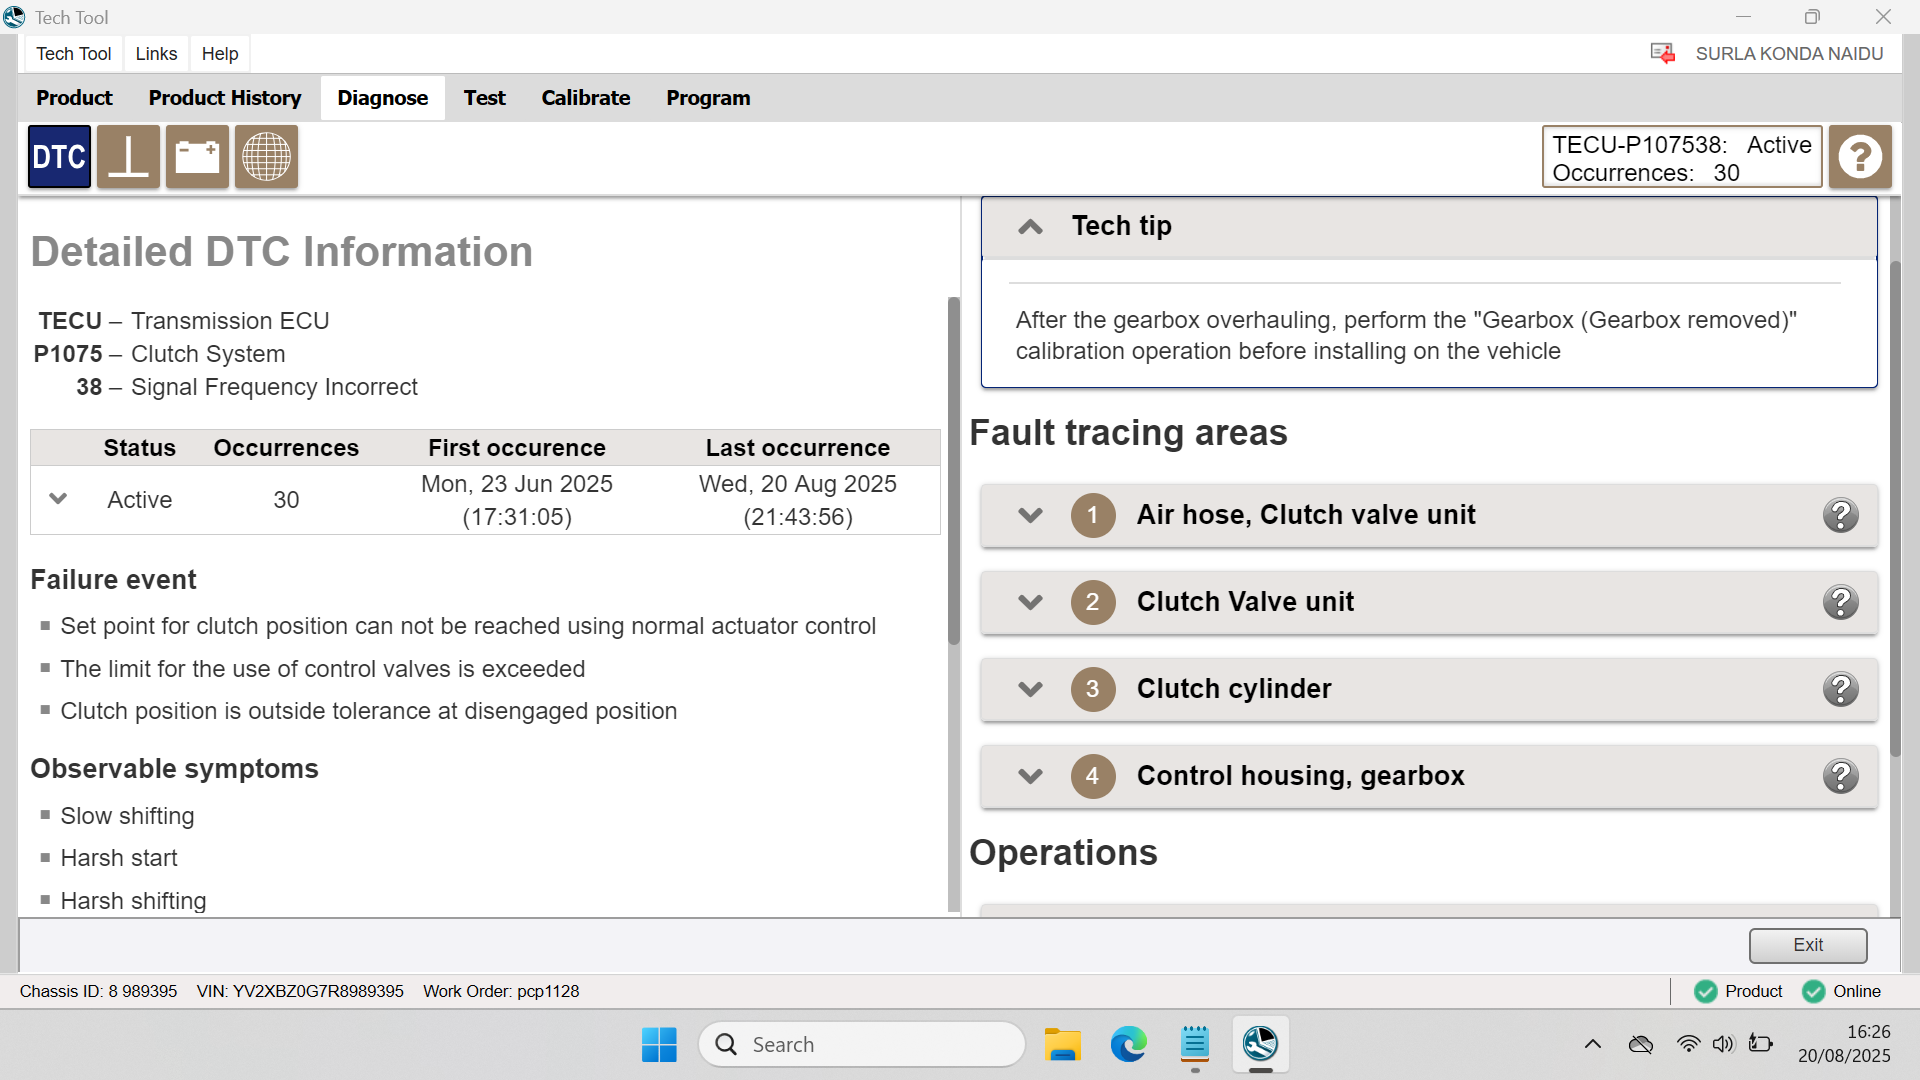Image resolution: width=1920 pixels, height=1080 pixels.
Task: Expand the Clutch Valve unit section
Action: 1030,602
